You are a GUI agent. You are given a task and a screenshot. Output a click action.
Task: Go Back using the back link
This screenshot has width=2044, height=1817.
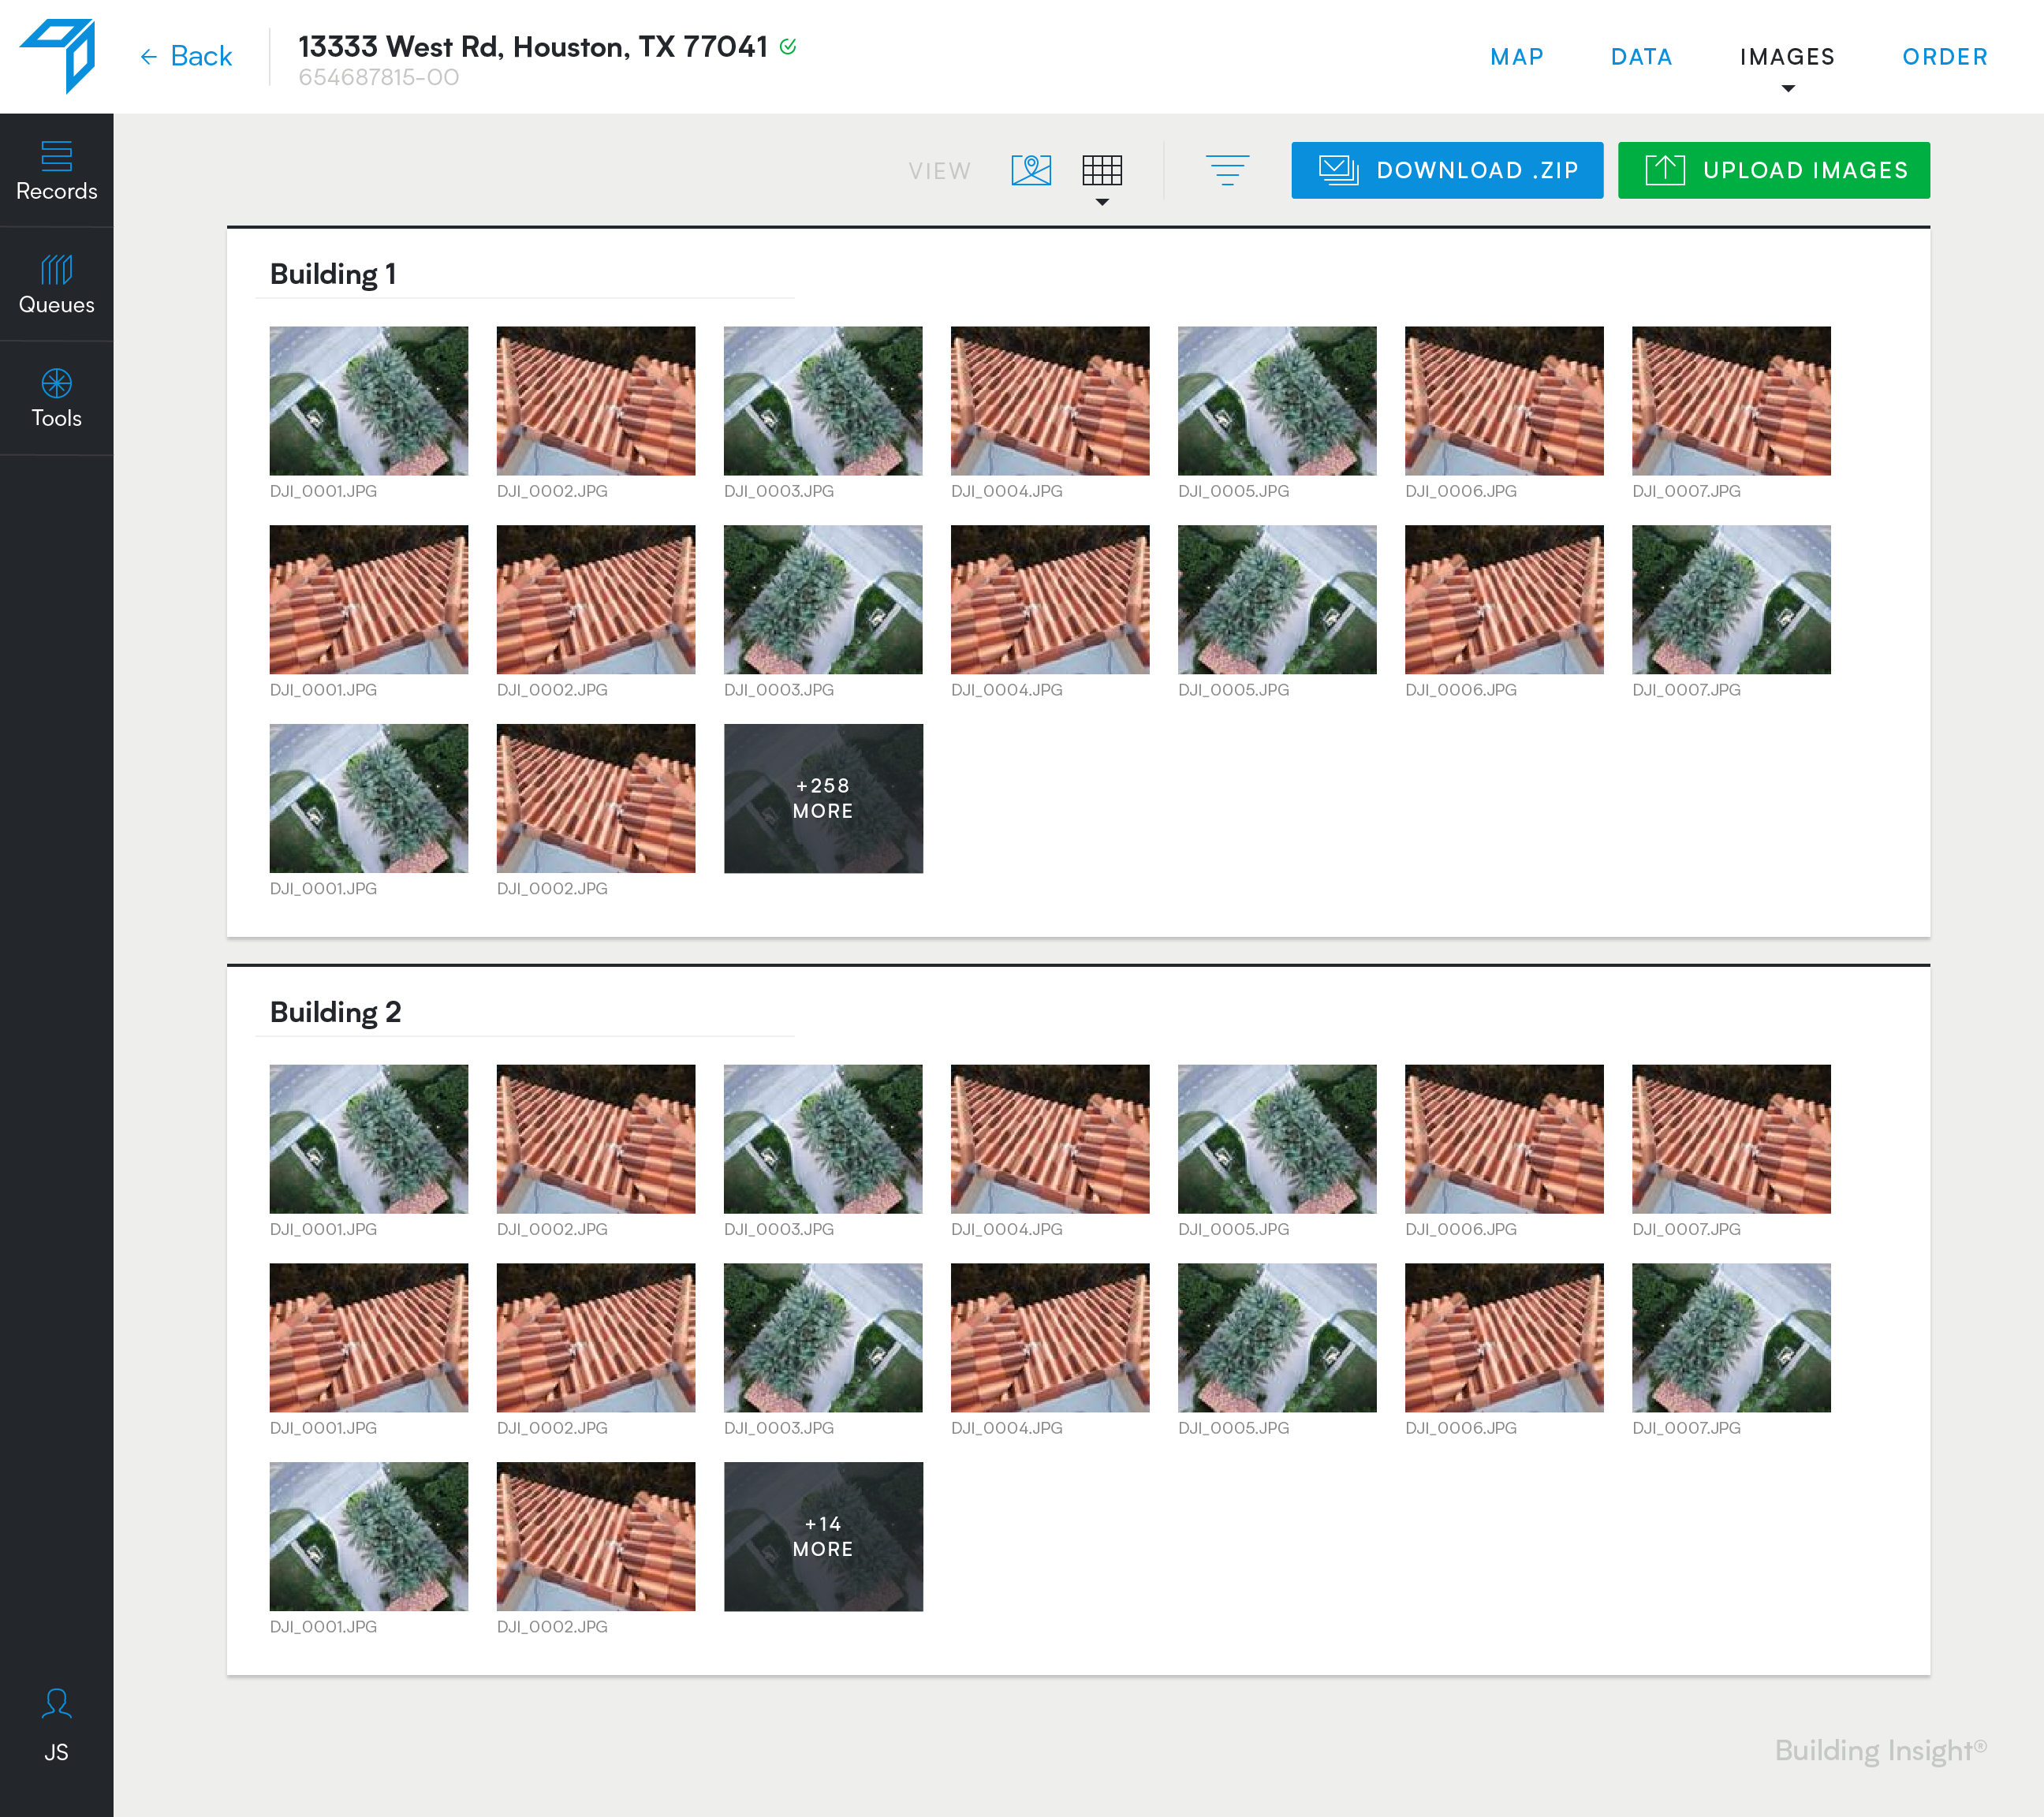(186, 56)
